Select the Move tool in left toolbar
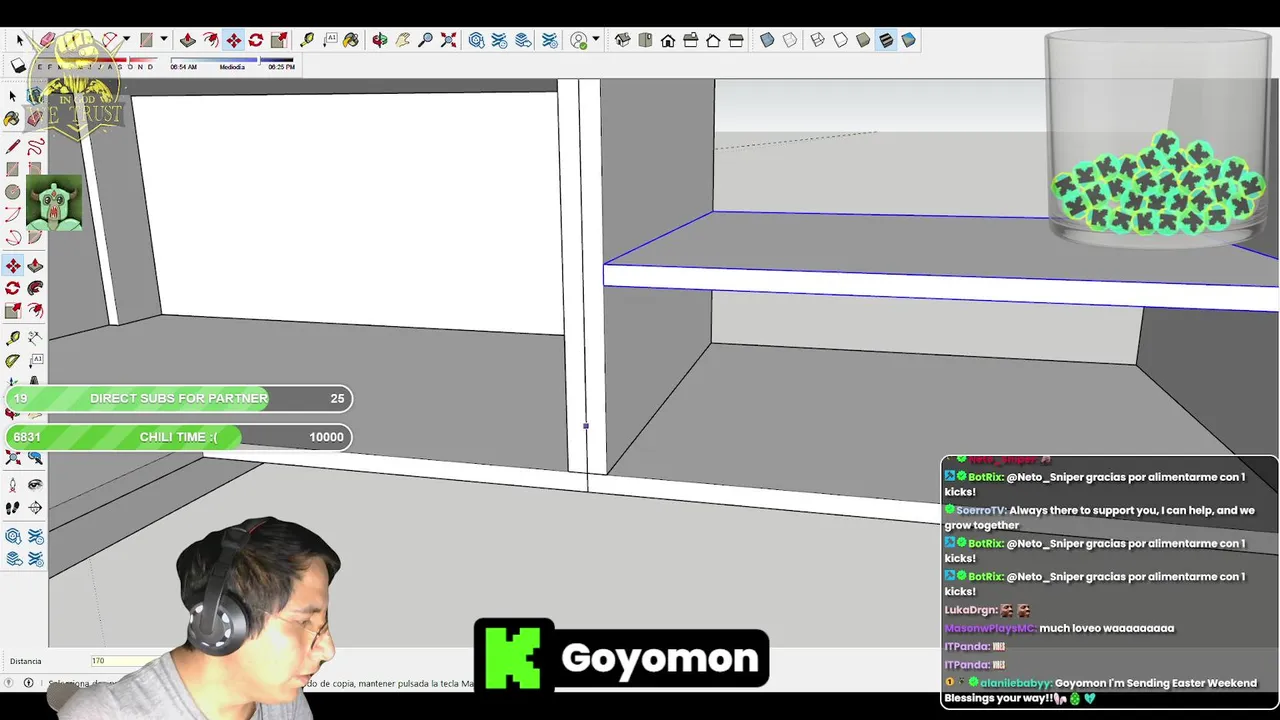This screenshot has width=1280, height=720. (12, 265)
